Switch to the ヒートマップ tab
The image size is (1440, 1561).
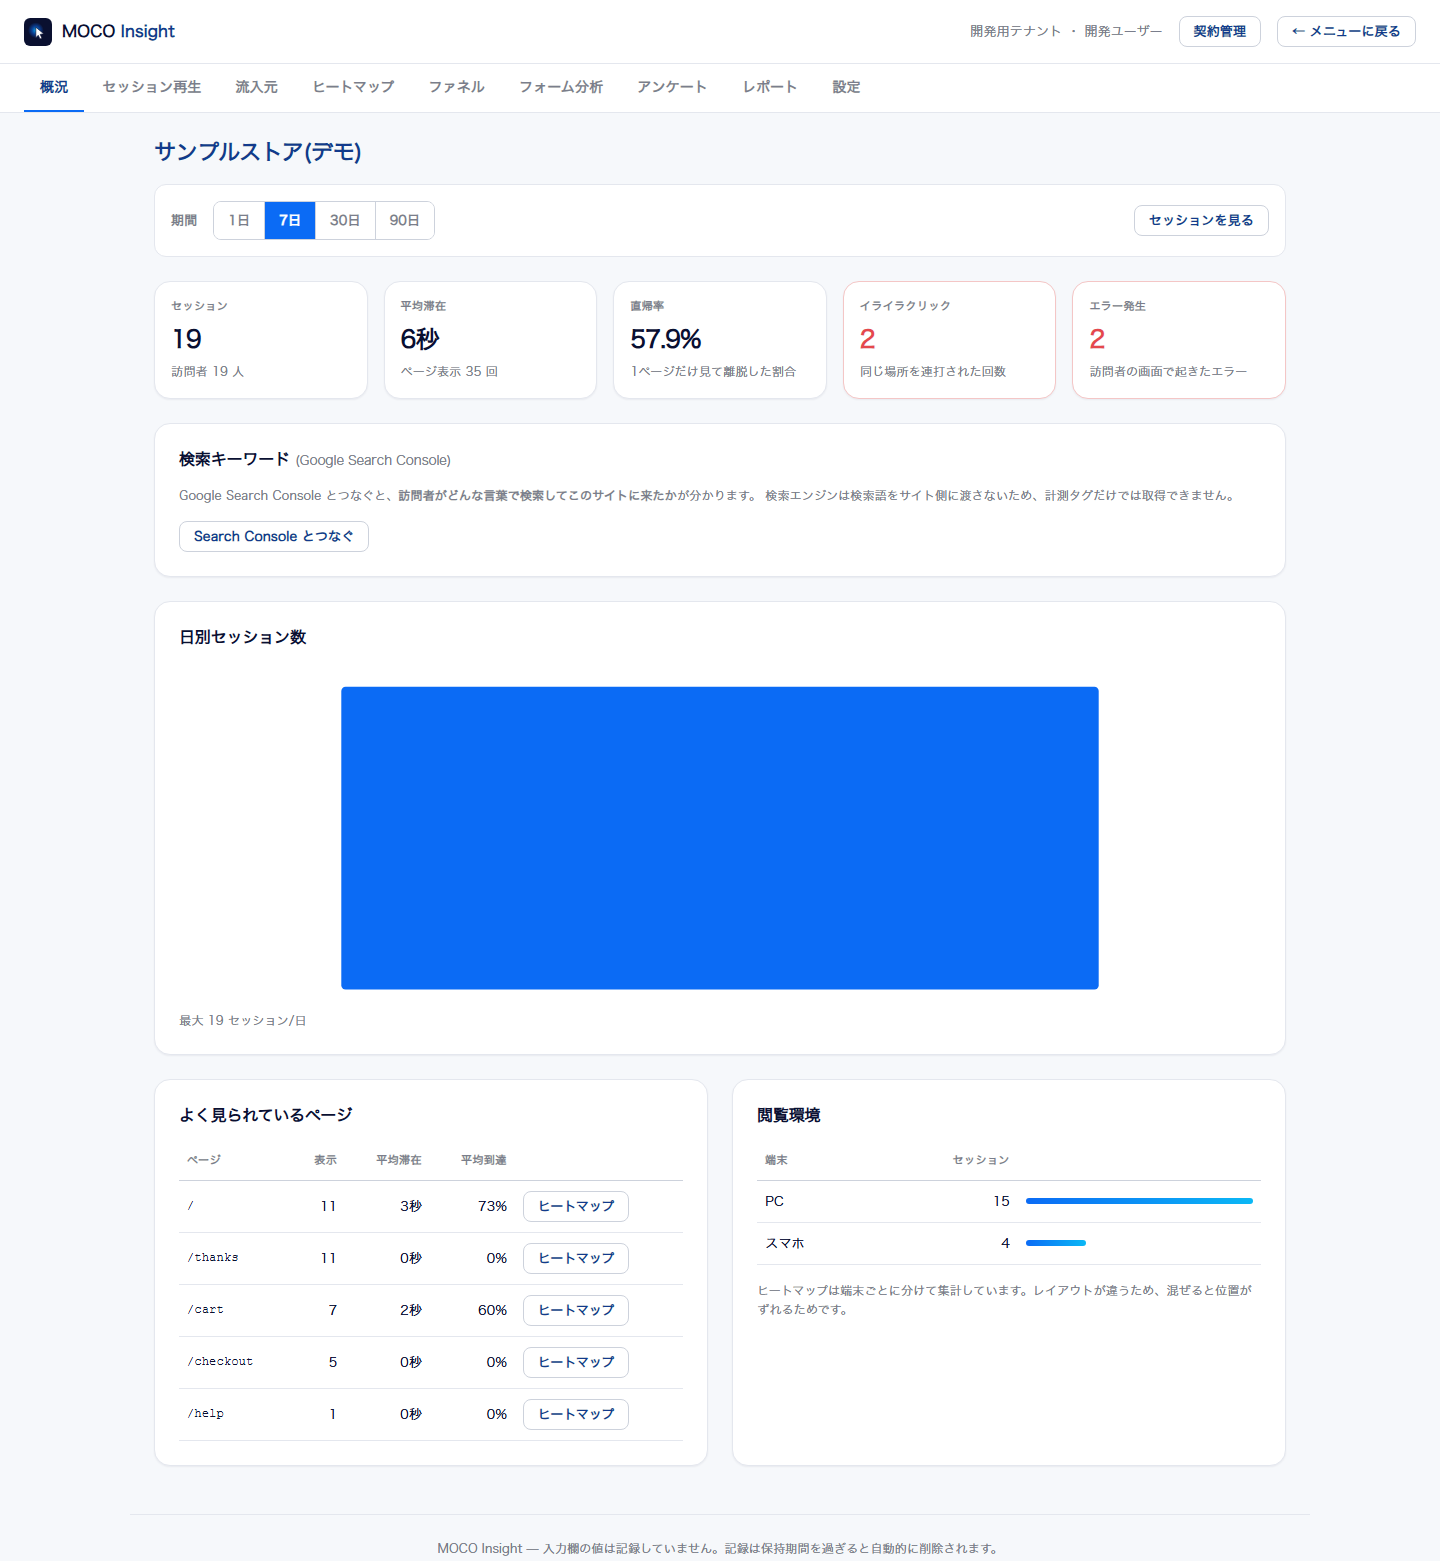coord(353,87)
